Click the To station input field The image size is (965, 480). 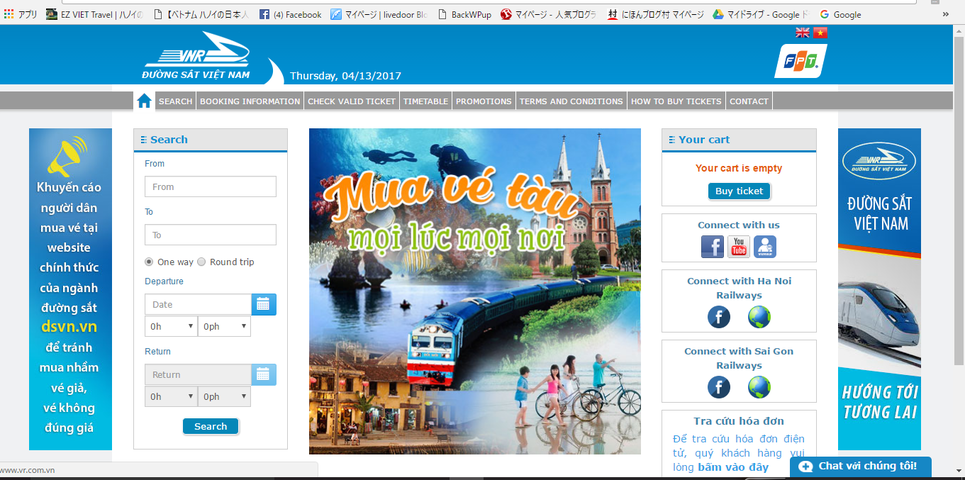[x=210, y=234]
